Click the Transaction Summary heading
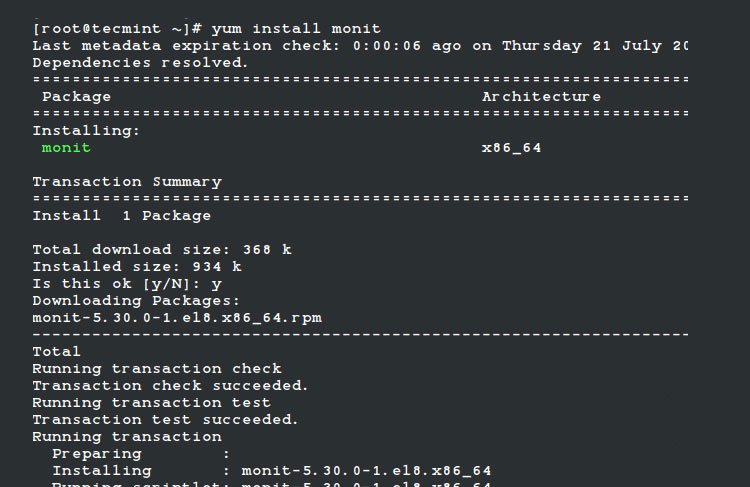 (127, 182)
